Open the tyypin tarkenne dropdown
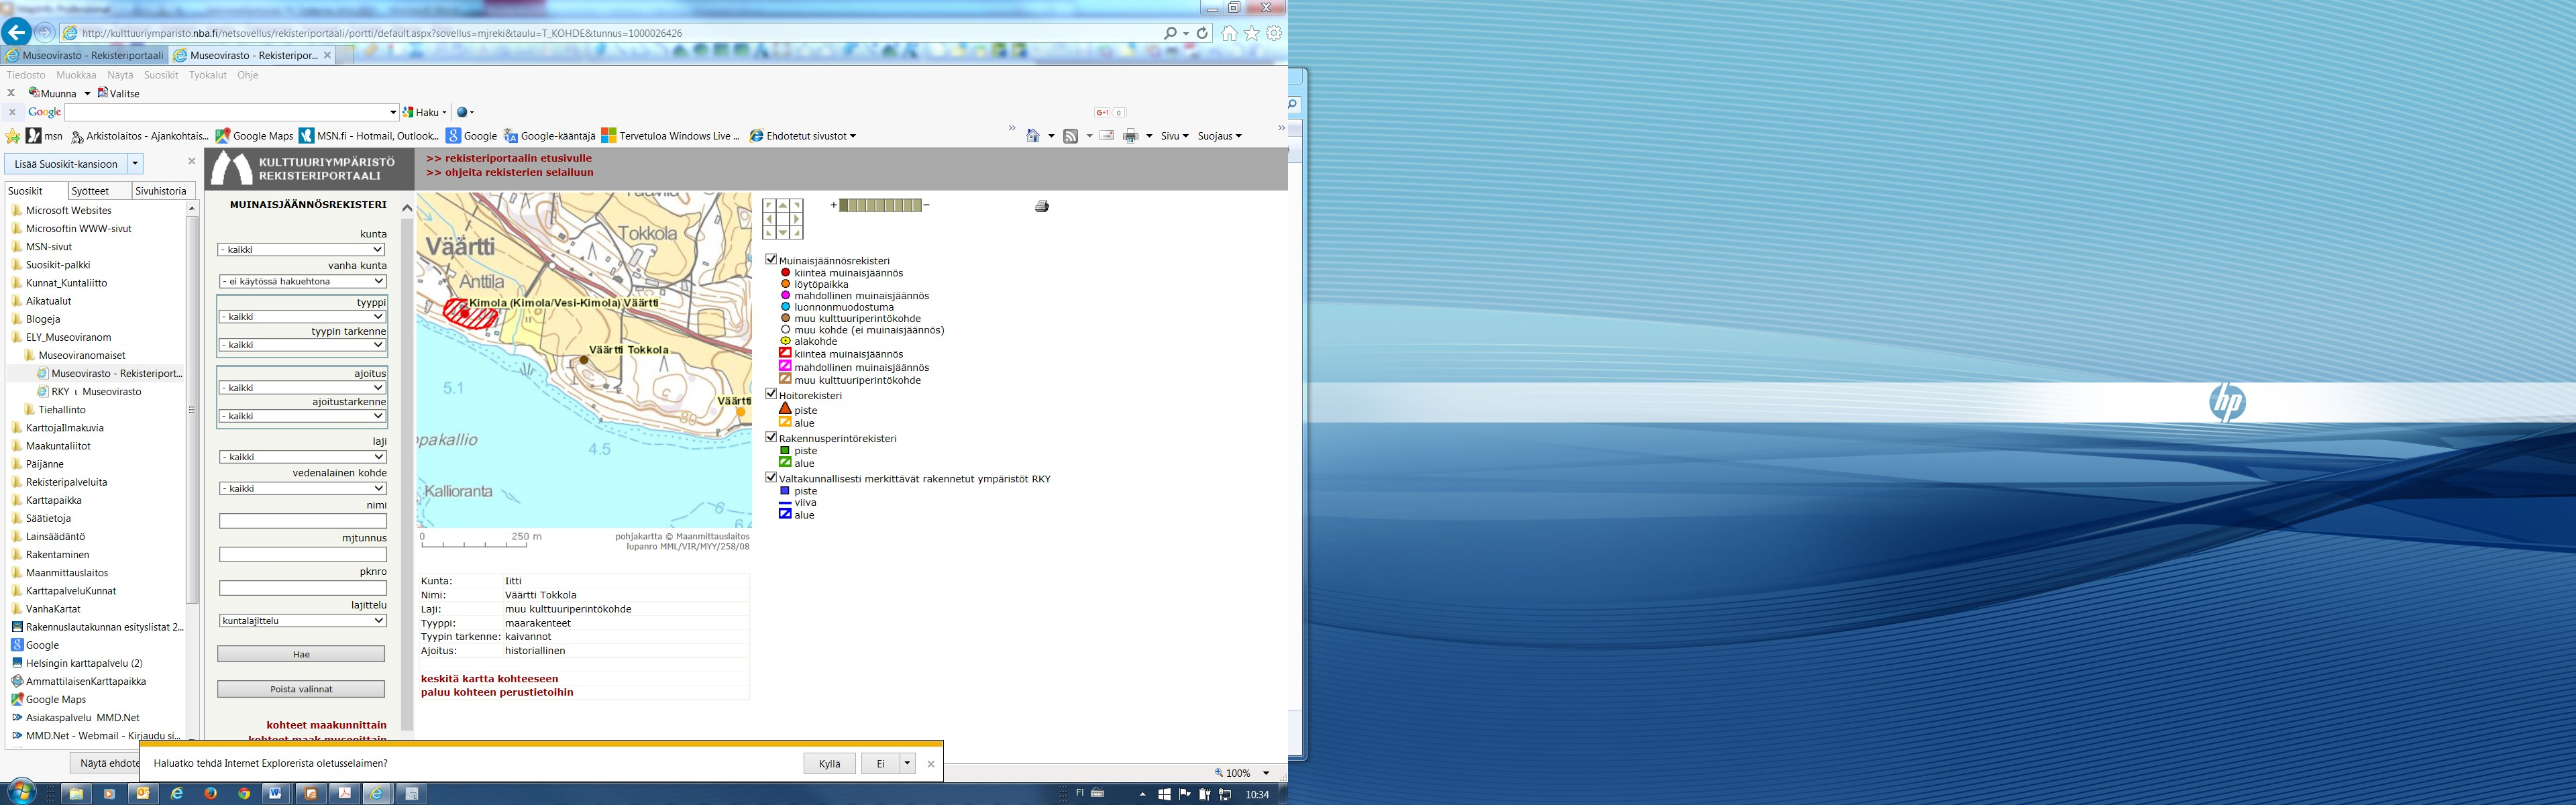The height and width of the screenshot is (805, 2576). tap(302, 345)
